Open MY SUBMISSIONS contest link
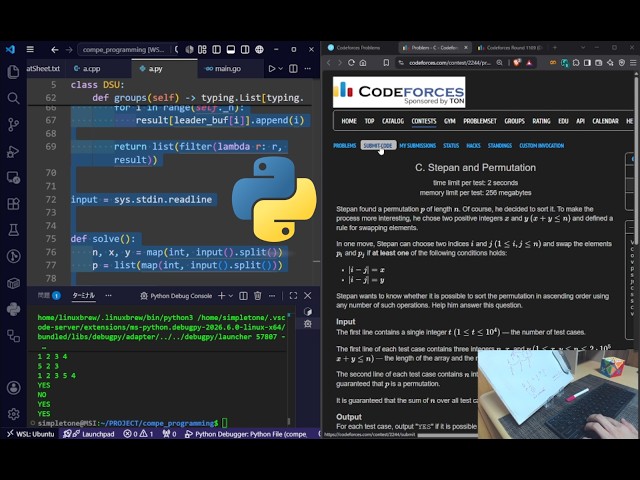Image resolution: width=640 pixels, height=480 pixels. tap(418, 145)
